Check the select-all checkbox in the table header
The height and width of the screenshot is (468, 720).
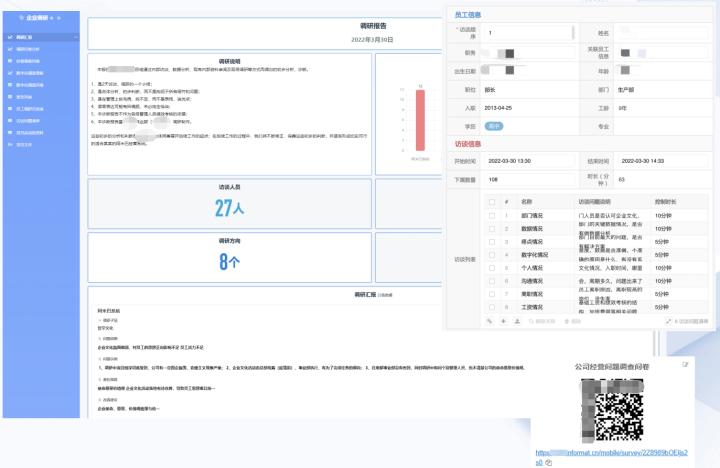(491, 201)
